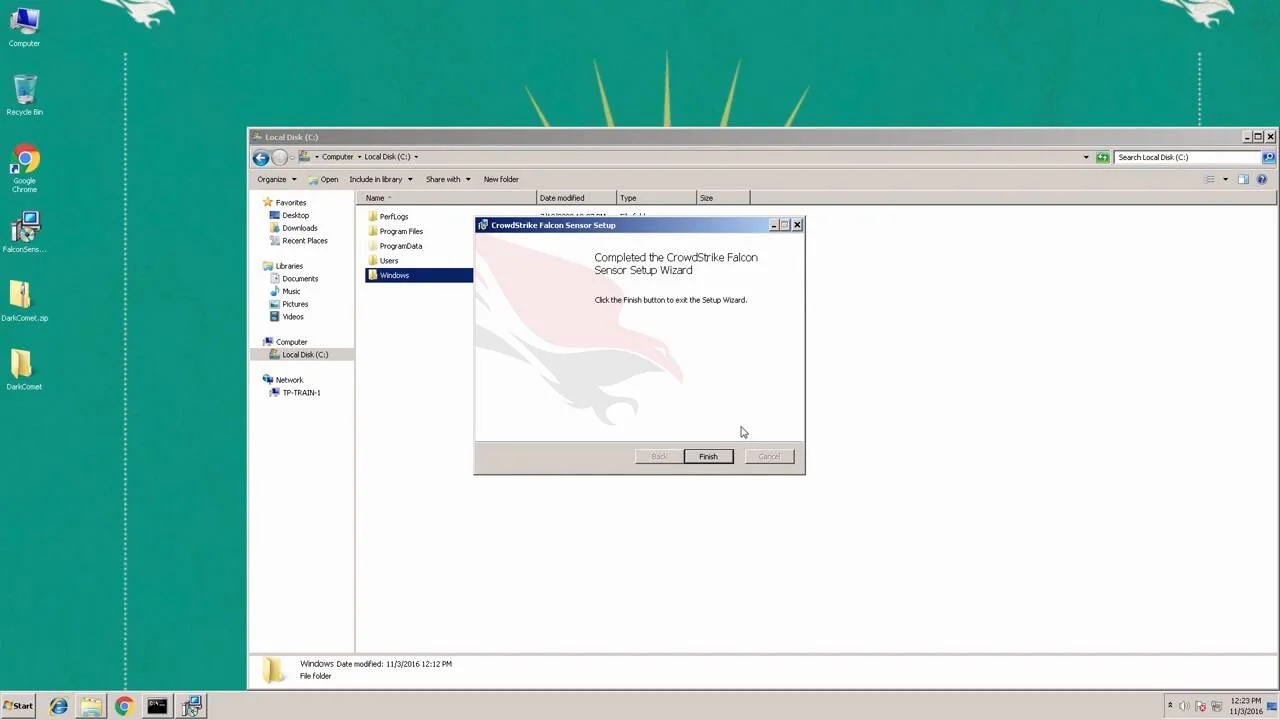Image resolution: width=1280 pixels, height=720 pixels.
Task: Click Favorites in the navigation pane
Action: [284, 202]
